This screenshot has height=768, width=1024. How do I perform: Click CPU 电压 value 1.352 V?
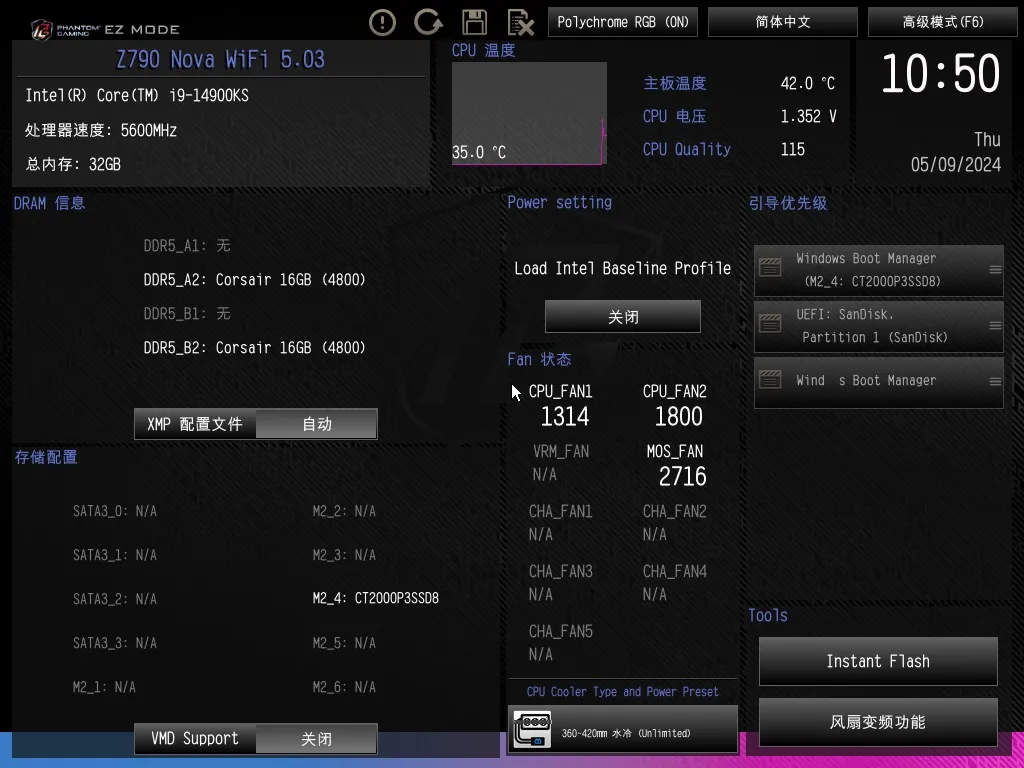pyautogui.click(x=808, y=116)
